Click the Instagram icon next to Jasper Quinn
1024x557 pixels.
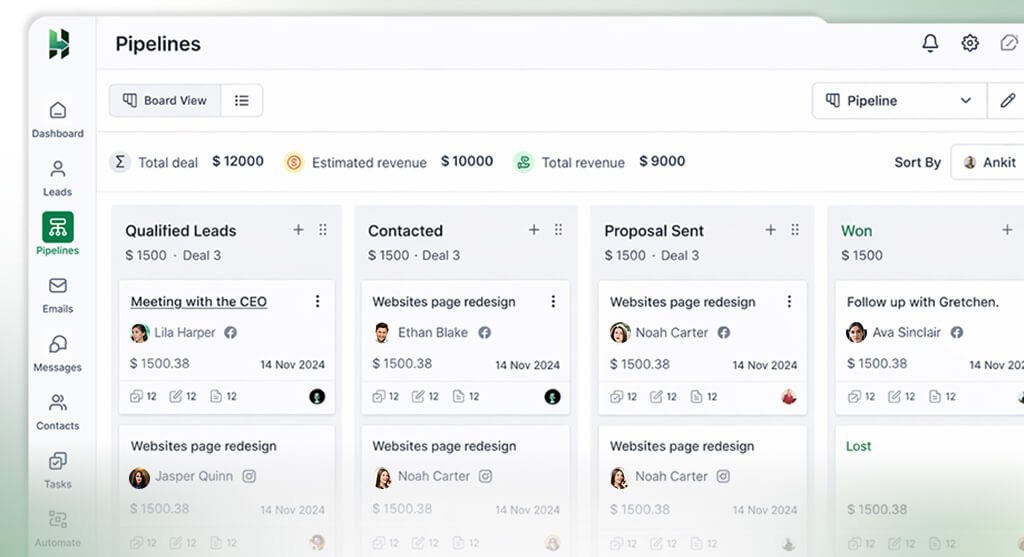point(249,476)
